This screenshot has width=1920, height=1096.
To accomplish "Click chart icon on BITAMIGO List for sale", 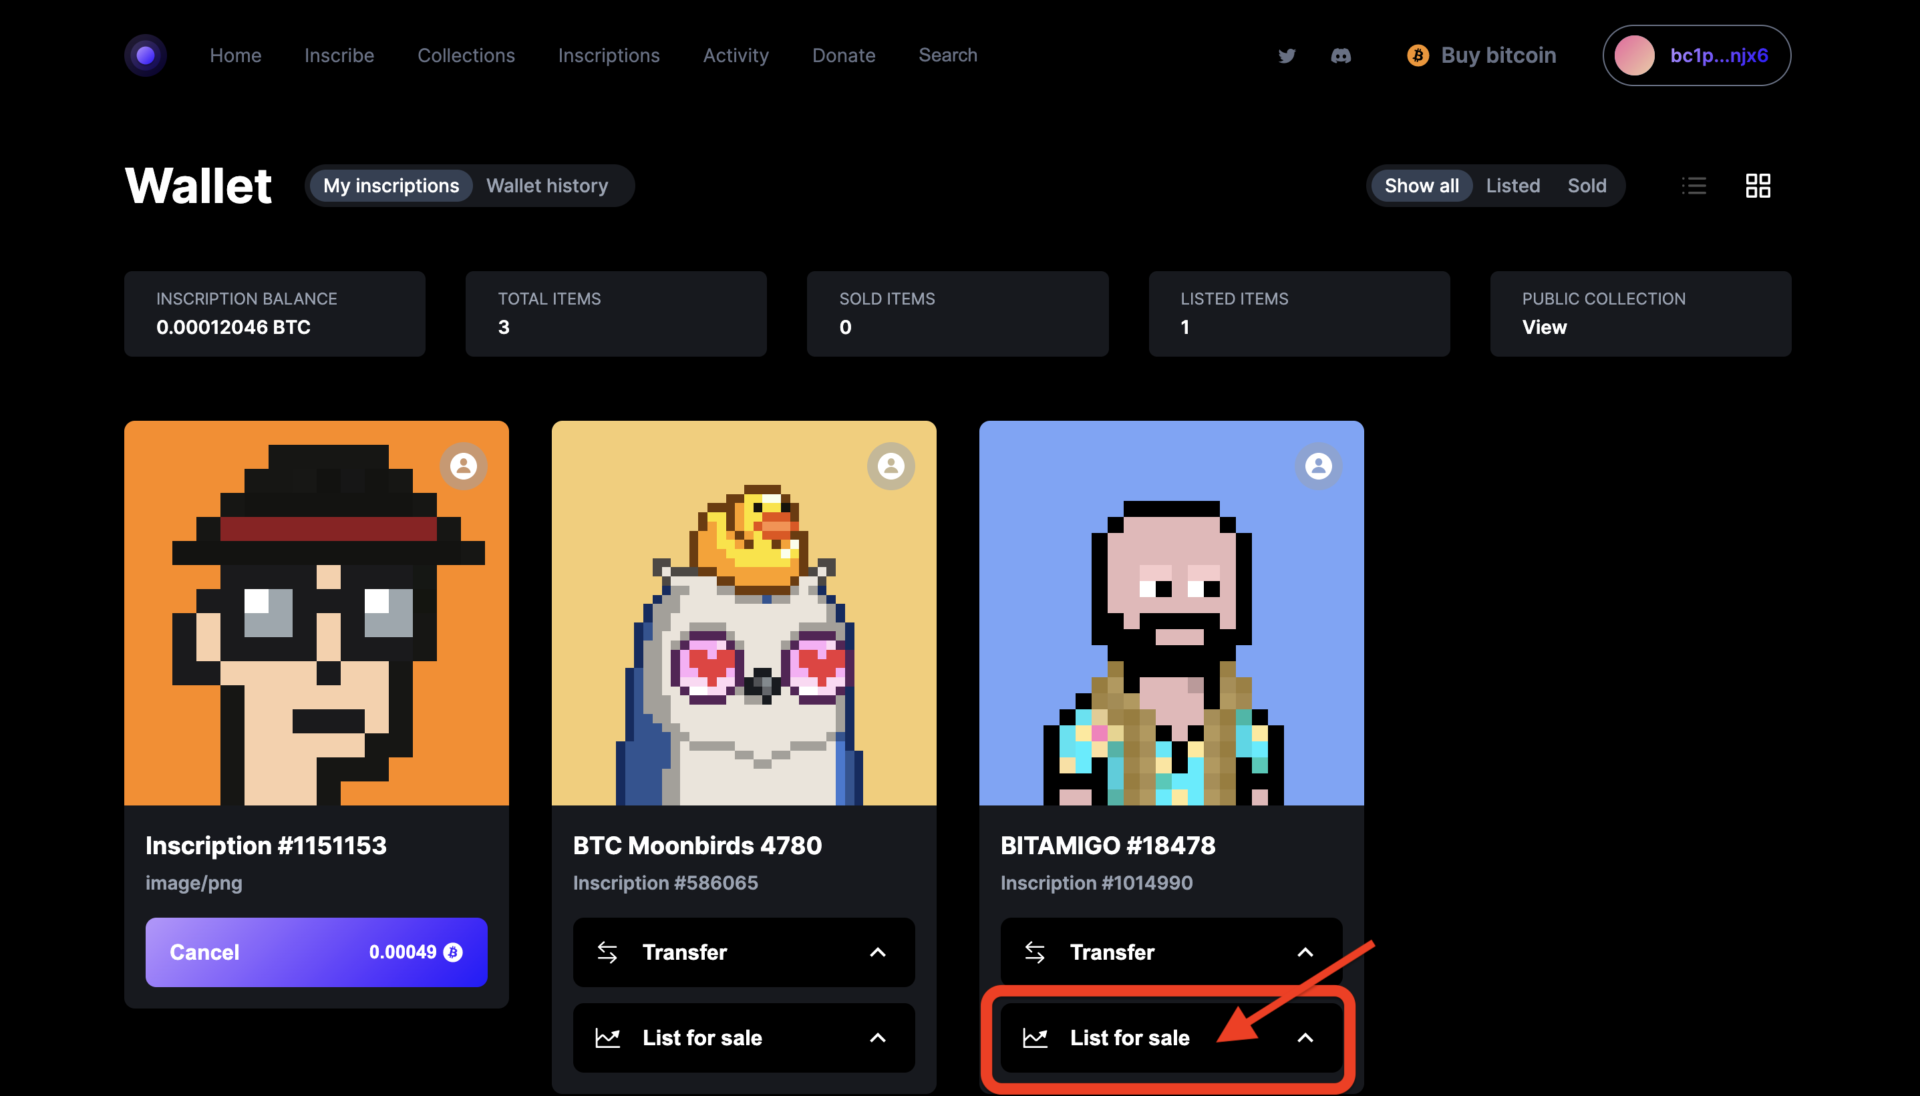I will click(x=1035, y=1038).
